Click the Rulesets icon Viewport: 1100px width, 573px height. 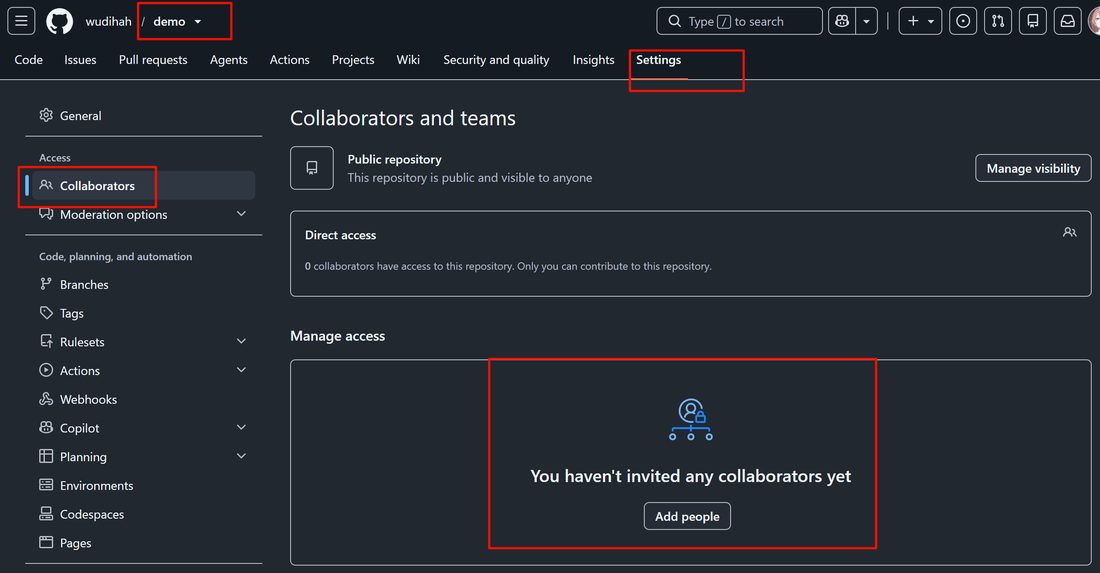(46, 342)
